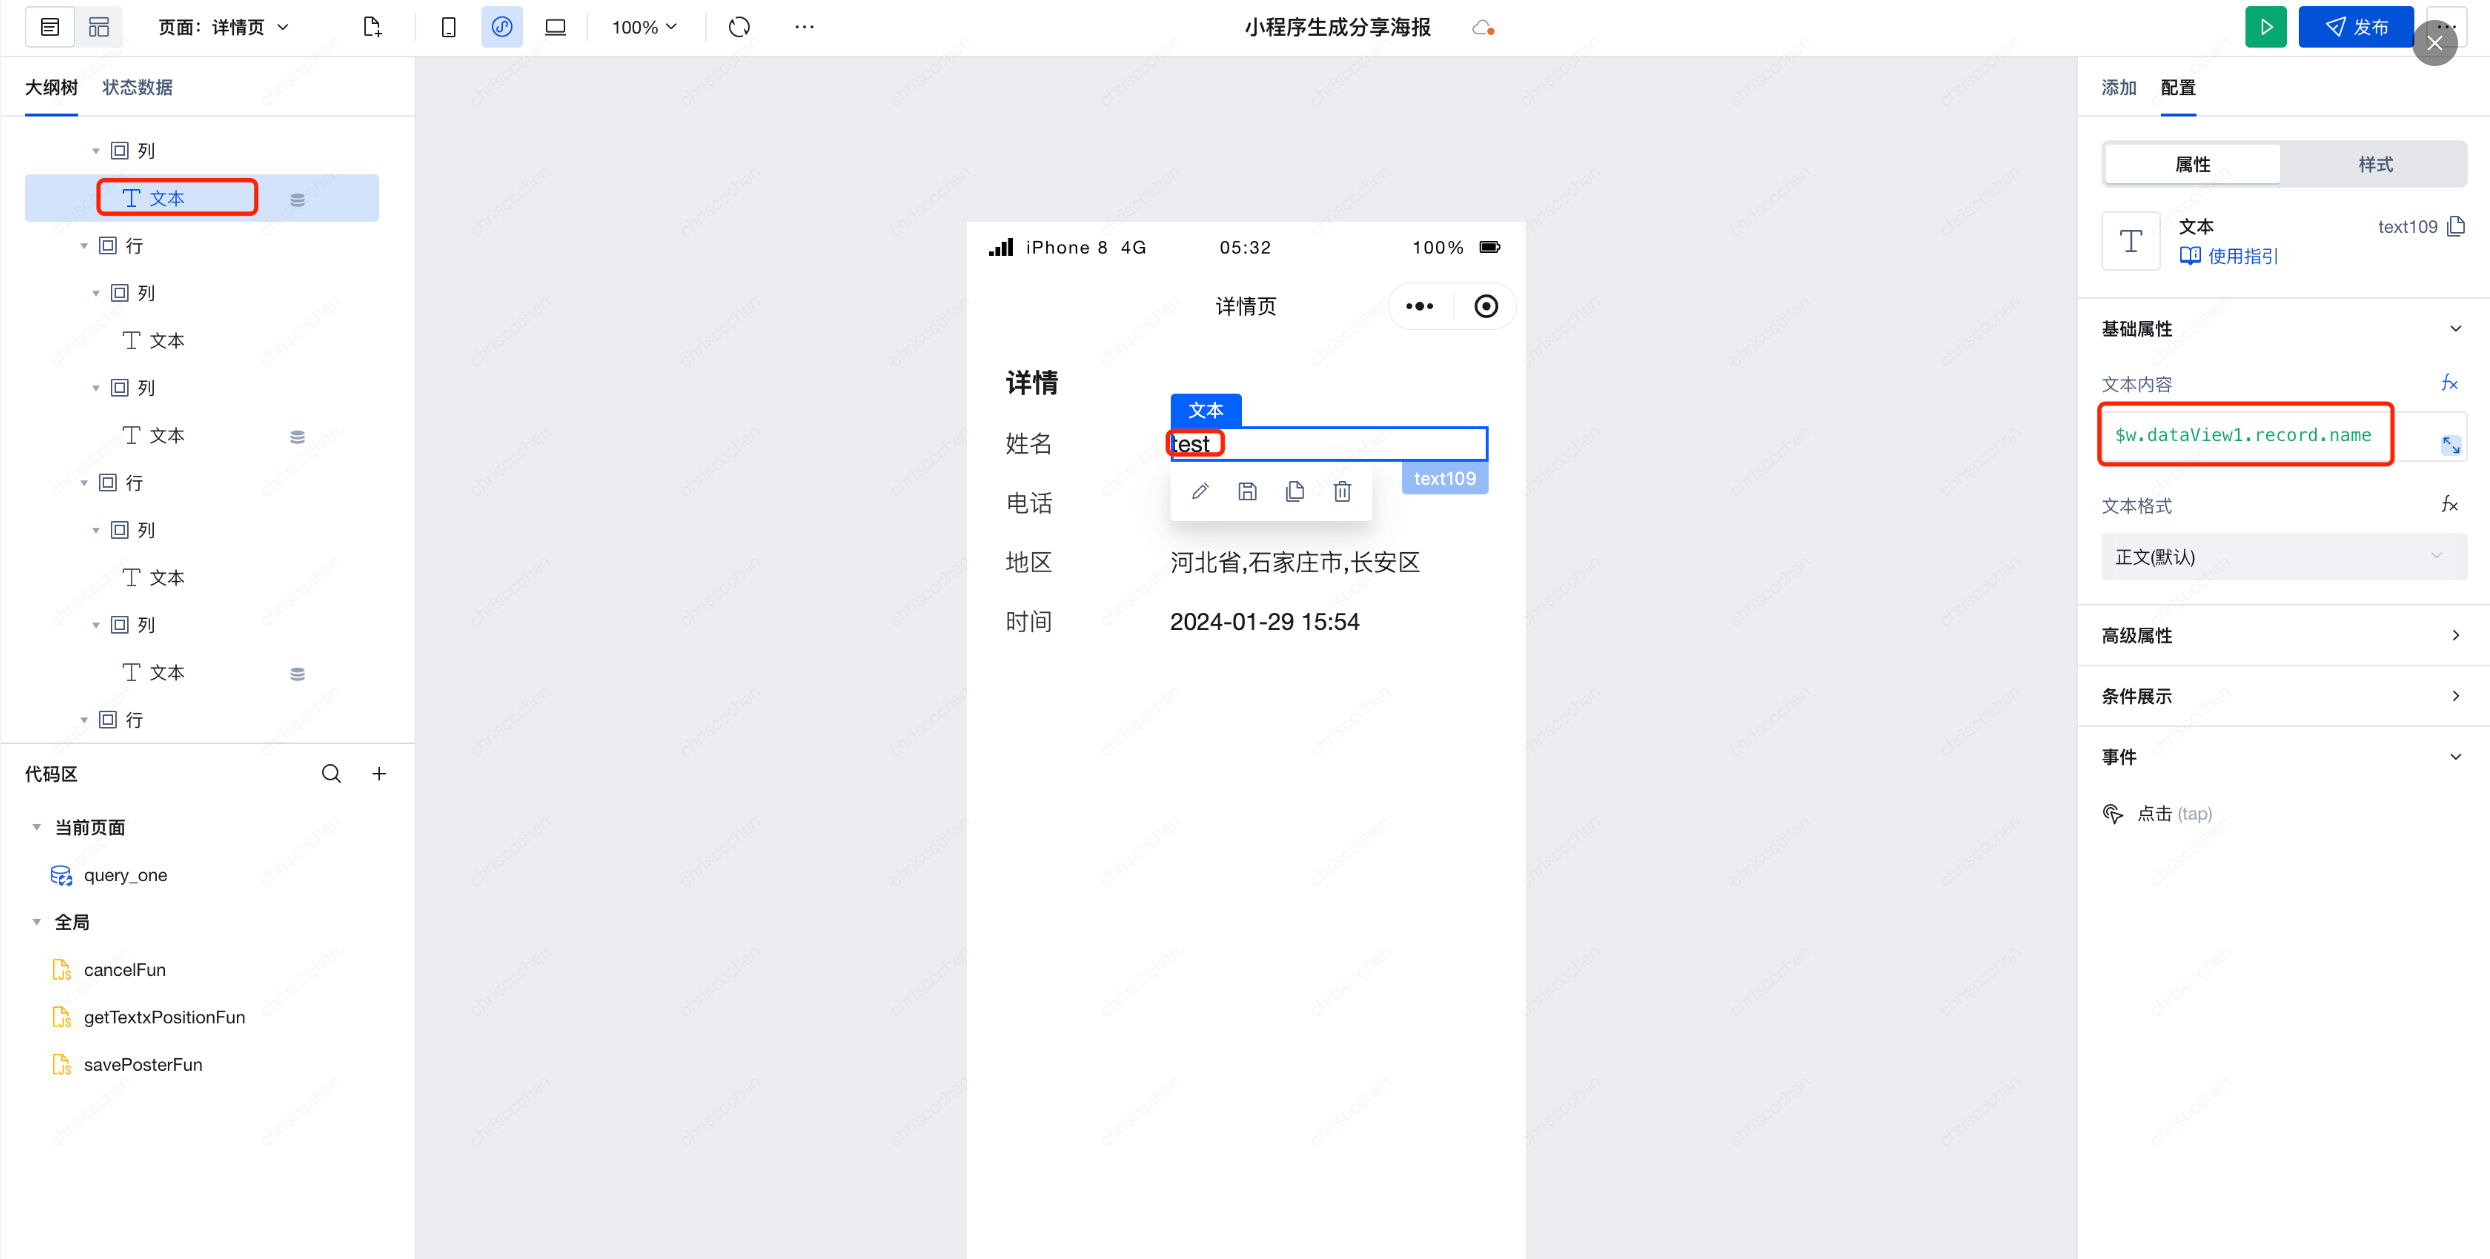Click the green preview play button
2490x1259 pixels.
coord(2265,27)
